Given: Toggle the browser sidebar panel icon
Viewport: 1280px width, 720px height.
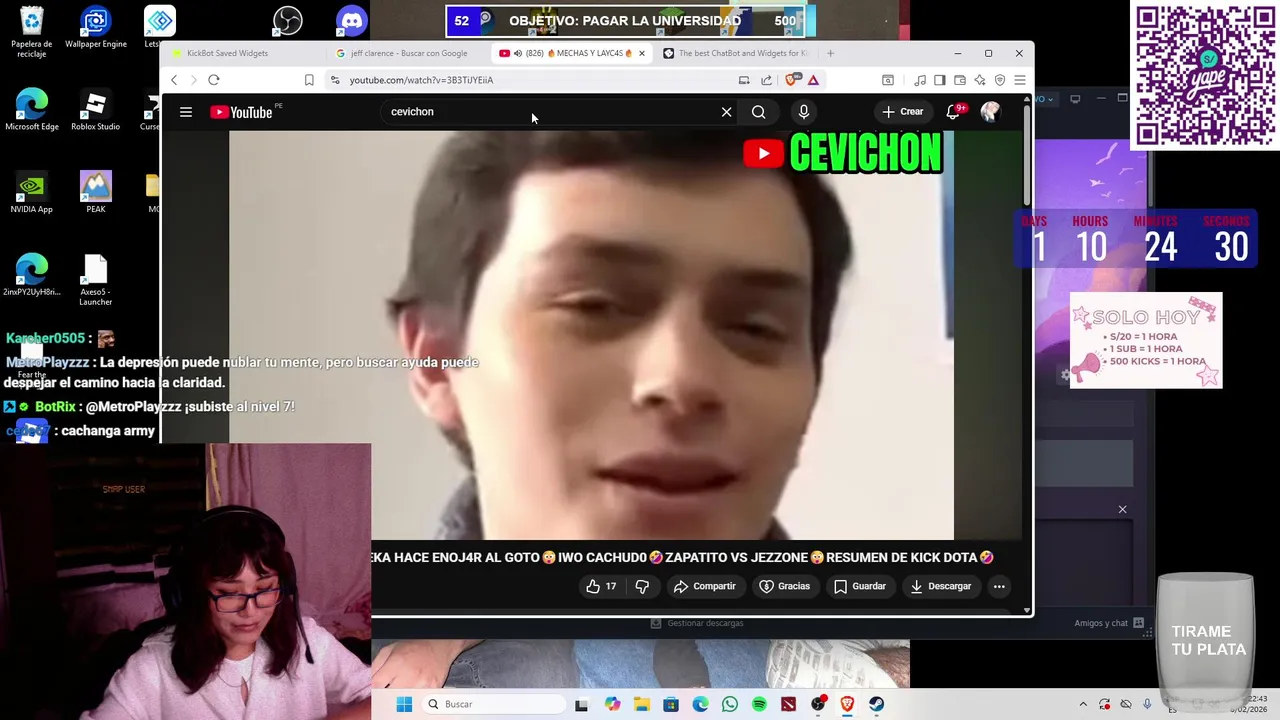Looking at the screenshot, I should [939, 80].
